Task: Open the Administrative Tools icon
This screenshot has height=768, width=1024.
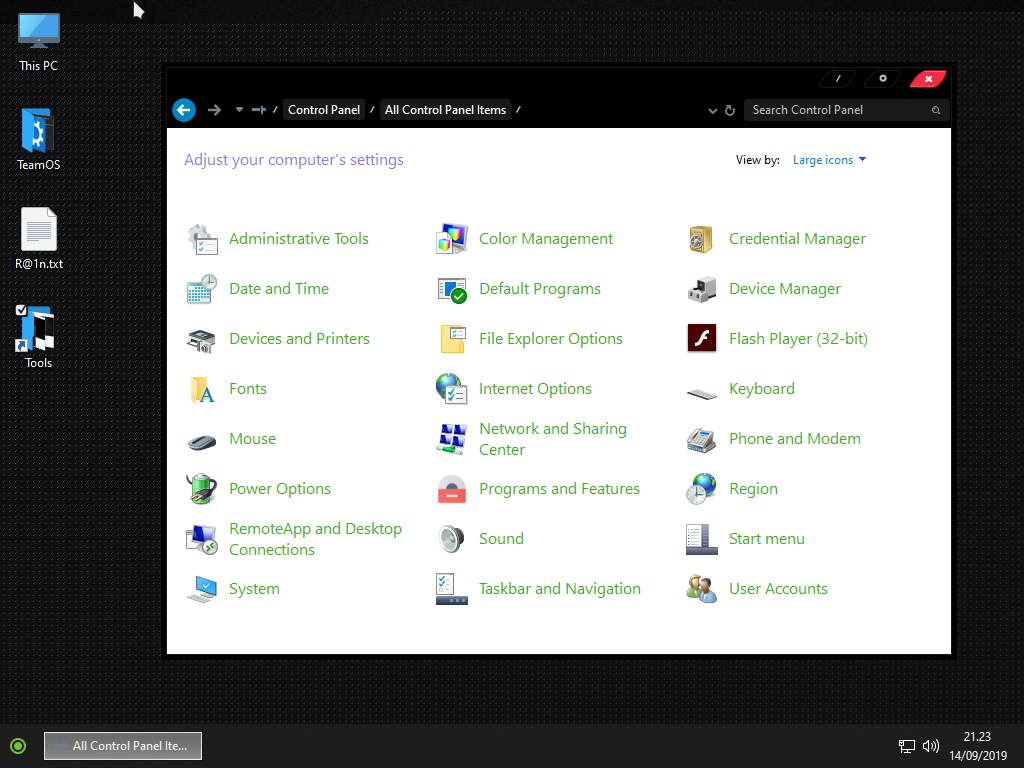Action: click(x=202, y=239)
